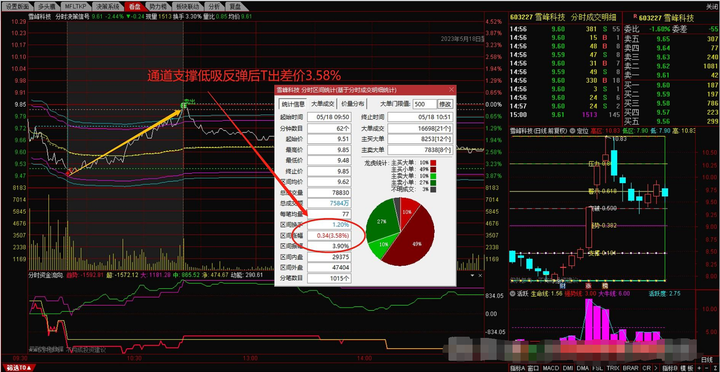Click the 卖五 price 9.65 row
This screenshot has height=372, width=720.
[x=671, y=39]
